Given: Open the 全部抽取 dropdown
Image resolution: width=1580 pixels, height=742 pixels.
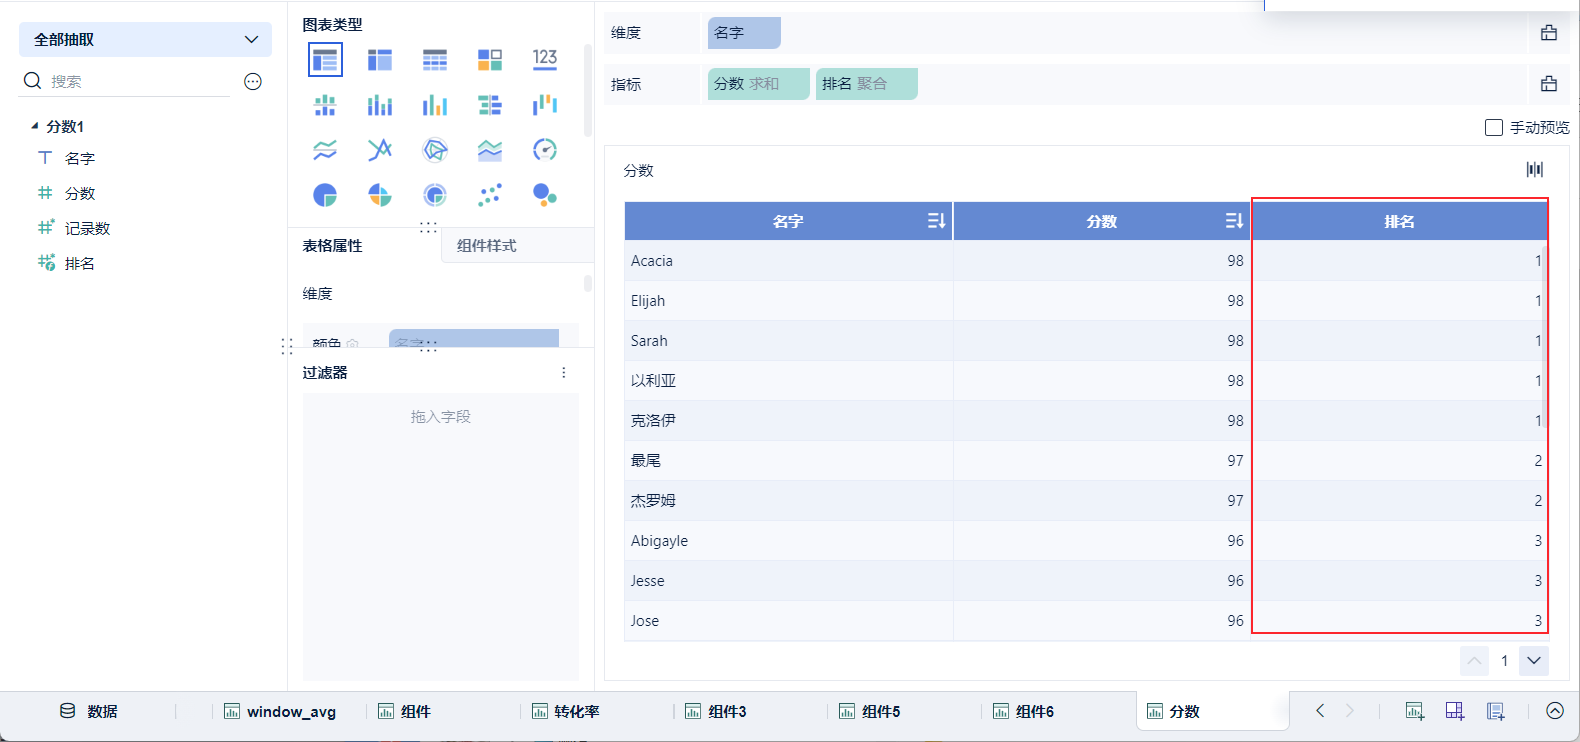Looking at the screenshot, I should click(145, 40).
